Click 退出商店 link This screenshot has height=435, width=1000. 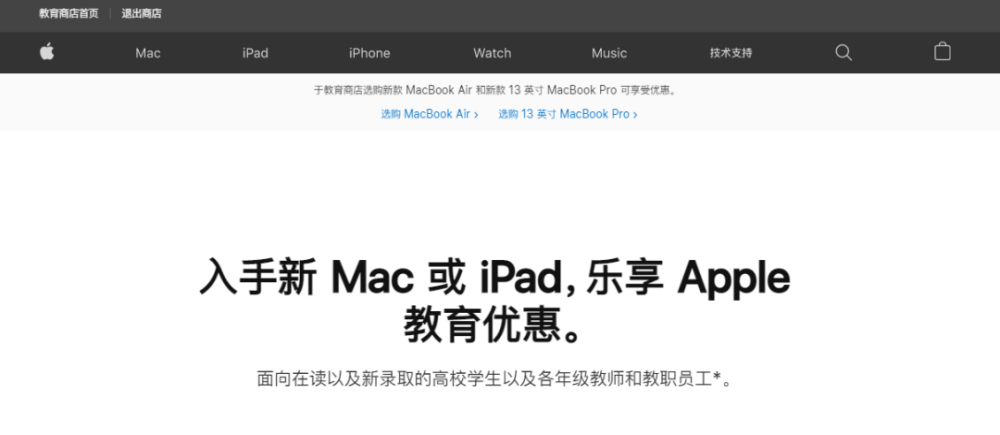pyautogui.click(x=142, y=13)
